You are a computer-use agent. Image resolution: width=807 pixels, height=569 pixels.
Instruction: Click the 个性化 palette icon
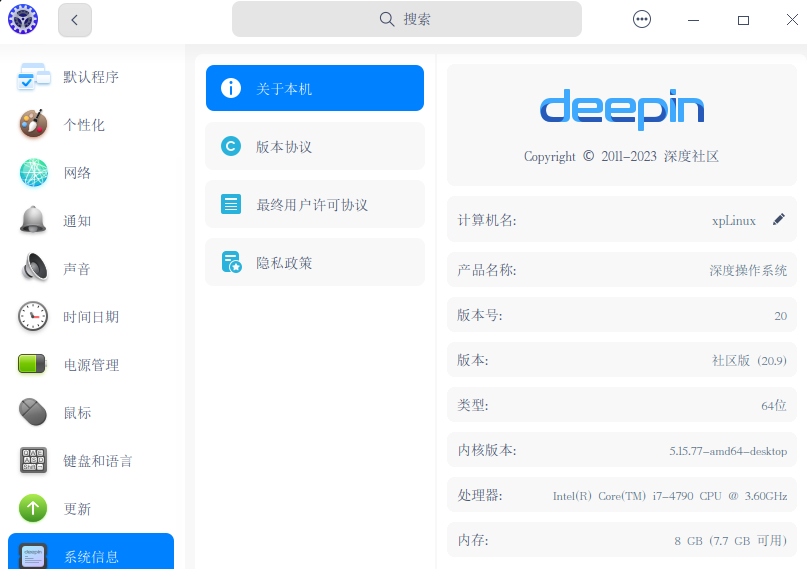pos(33,124)
